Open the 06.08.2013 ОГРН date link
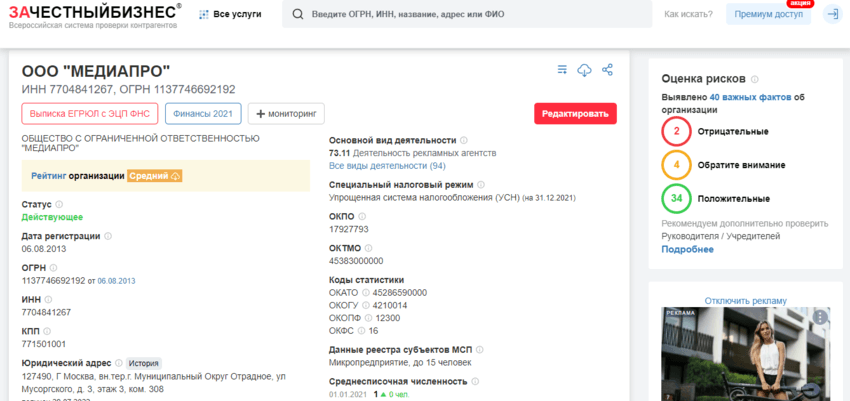 [x=116, y=281]
